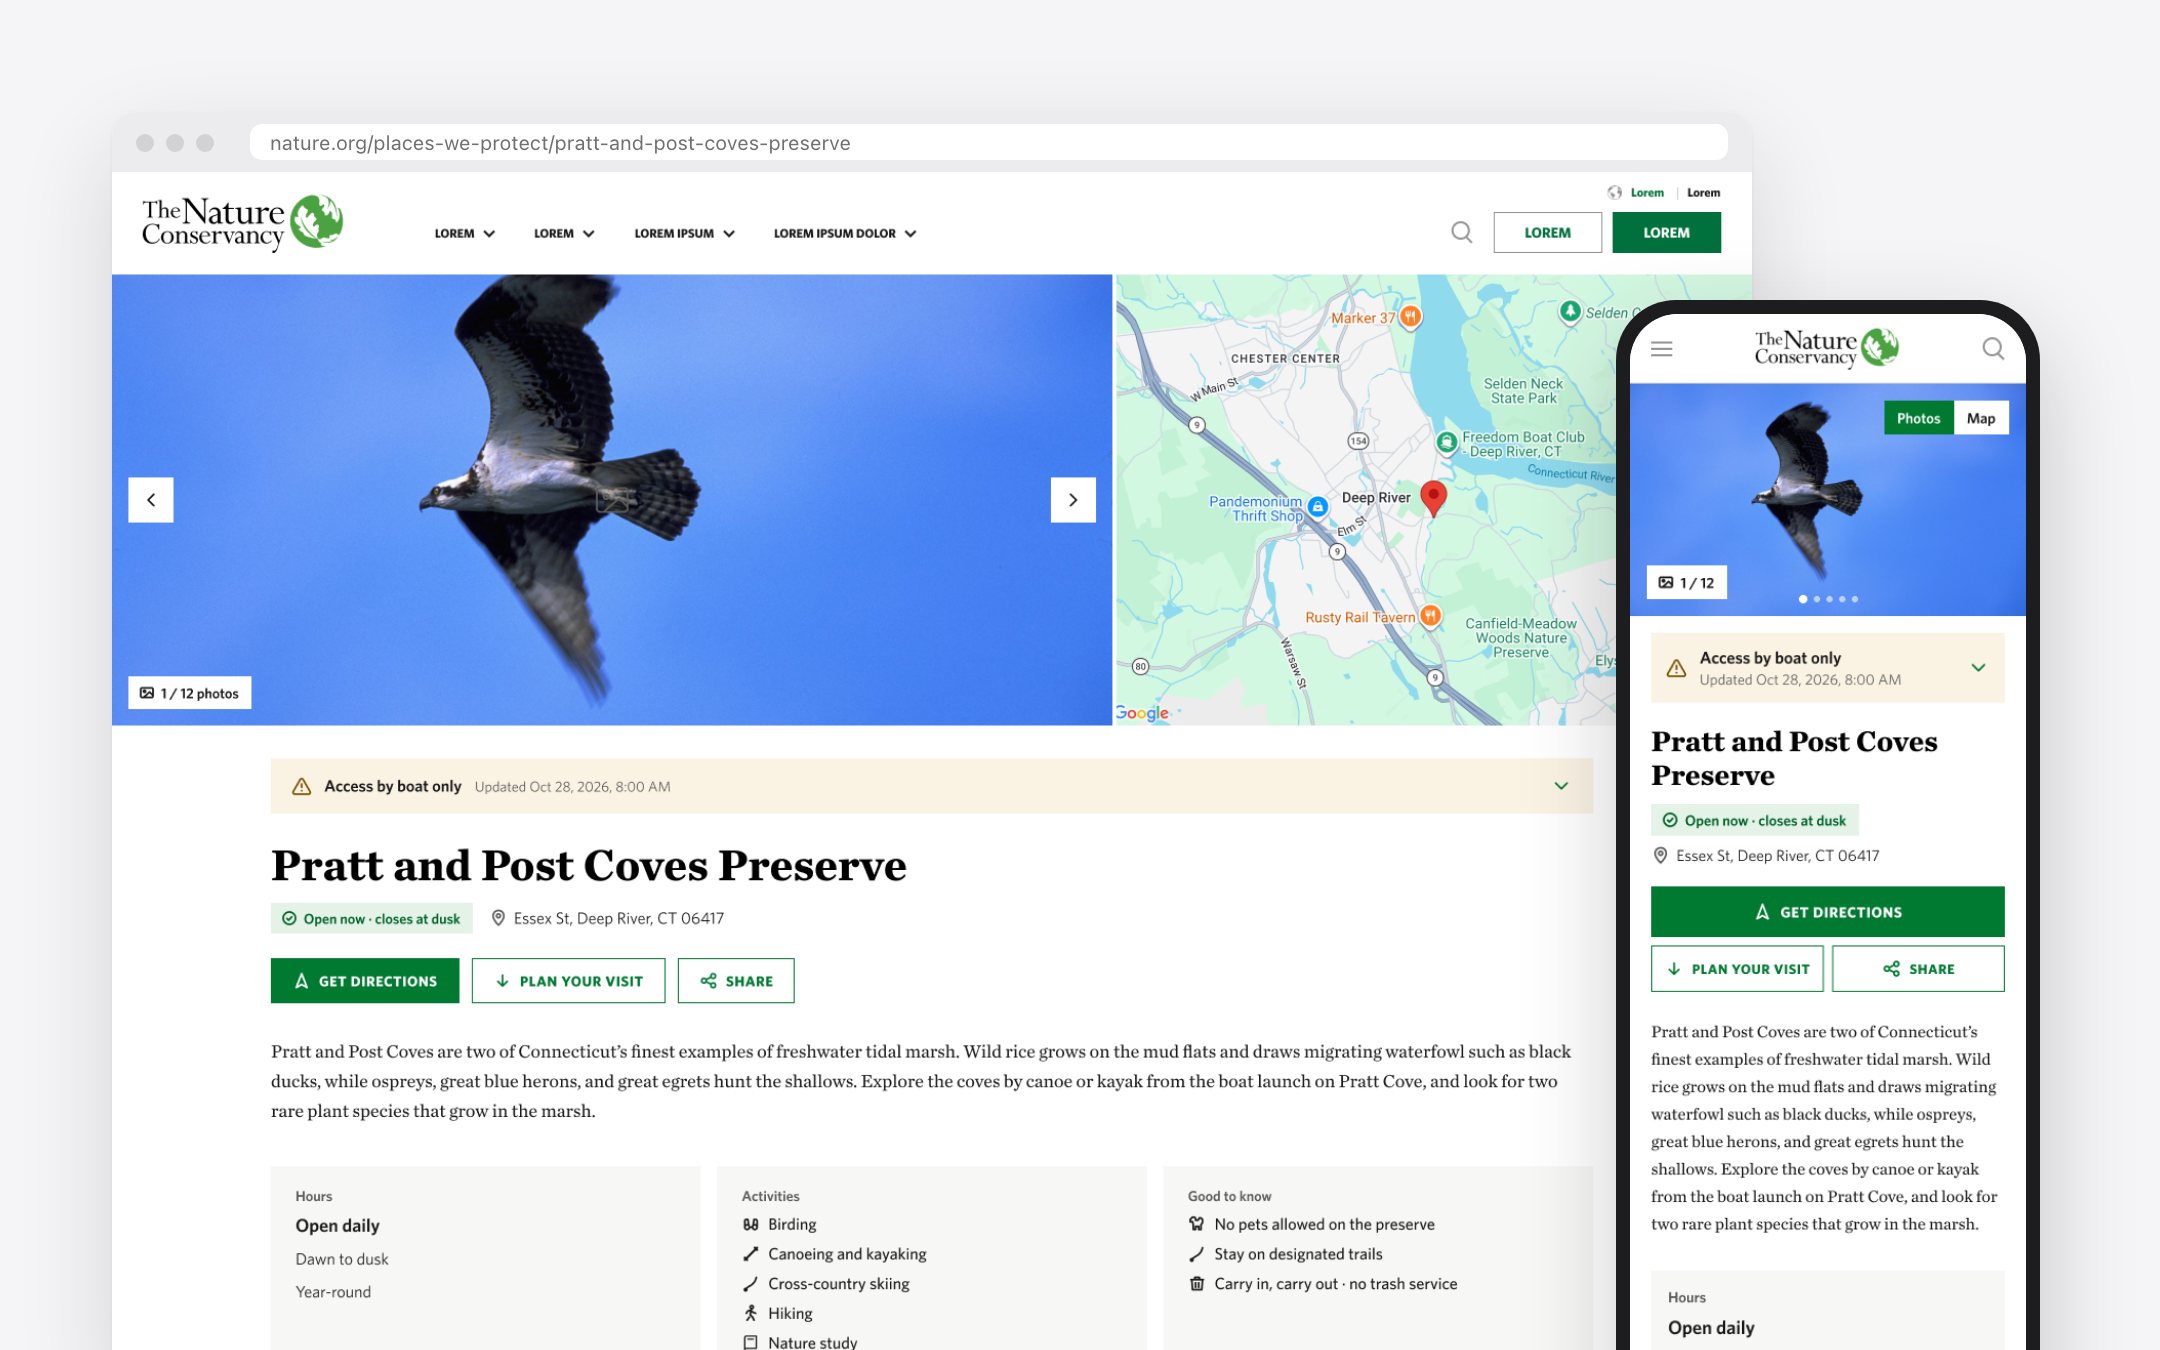
Task: Click the globe language icon in the top bar
Action: pyautogui.click(x=1614, y=192)
